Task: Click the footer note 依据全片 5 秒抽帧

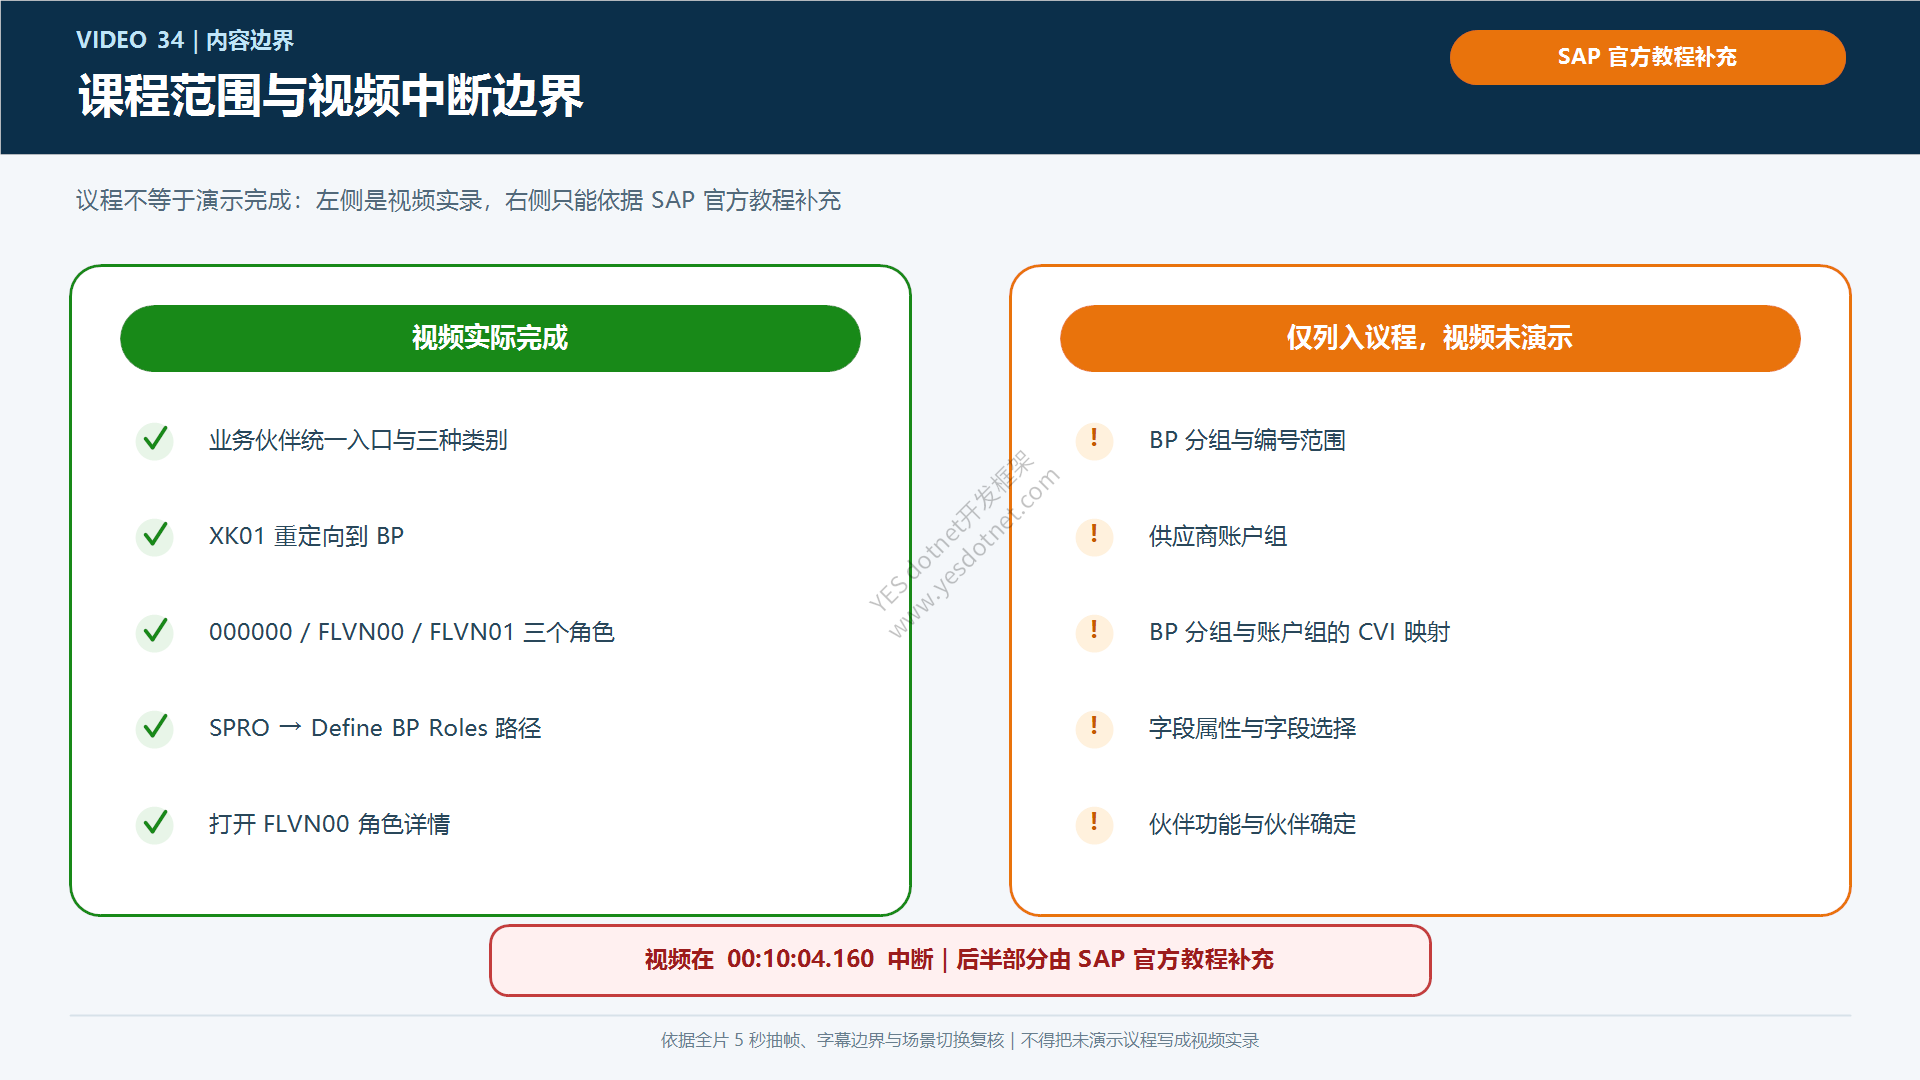Action: (x=960, y=1040)
